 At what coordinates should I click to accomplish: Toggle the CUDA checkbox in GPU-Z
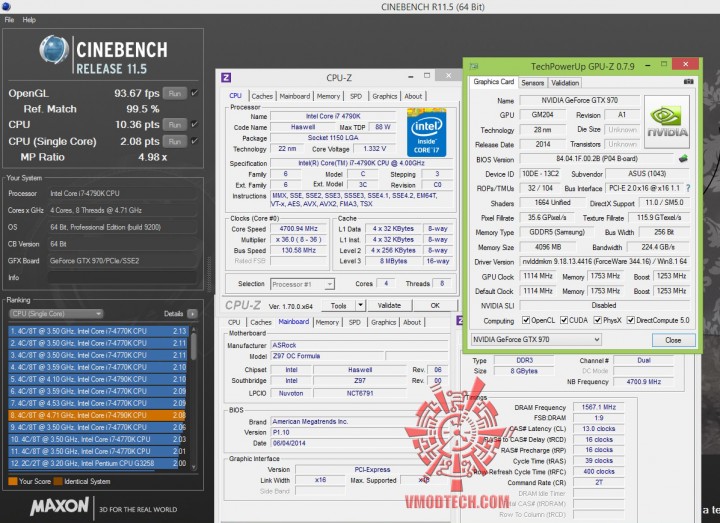(564, 321)
